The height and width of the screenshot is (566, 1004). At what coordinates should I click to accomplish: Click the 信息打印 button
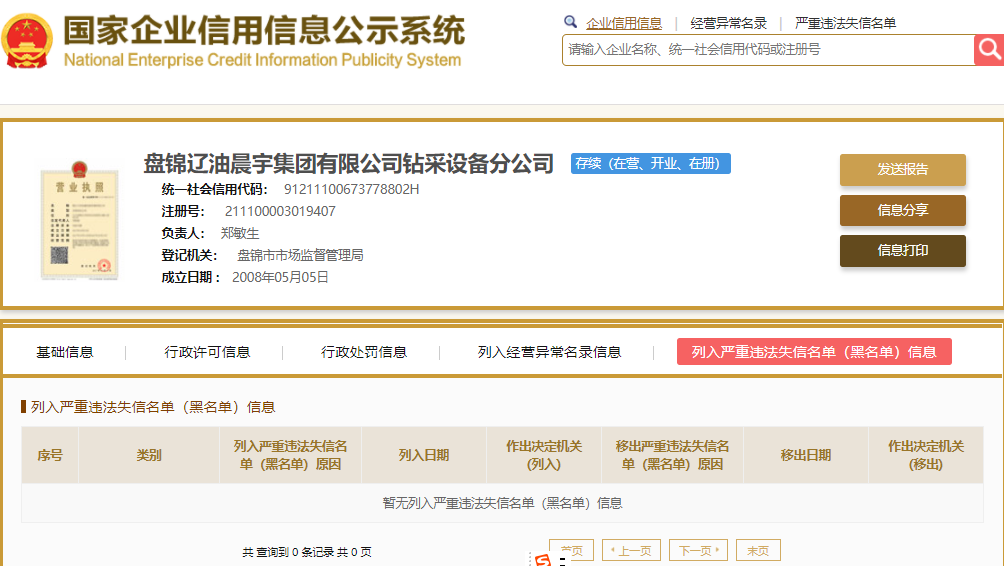click(902, 250)
